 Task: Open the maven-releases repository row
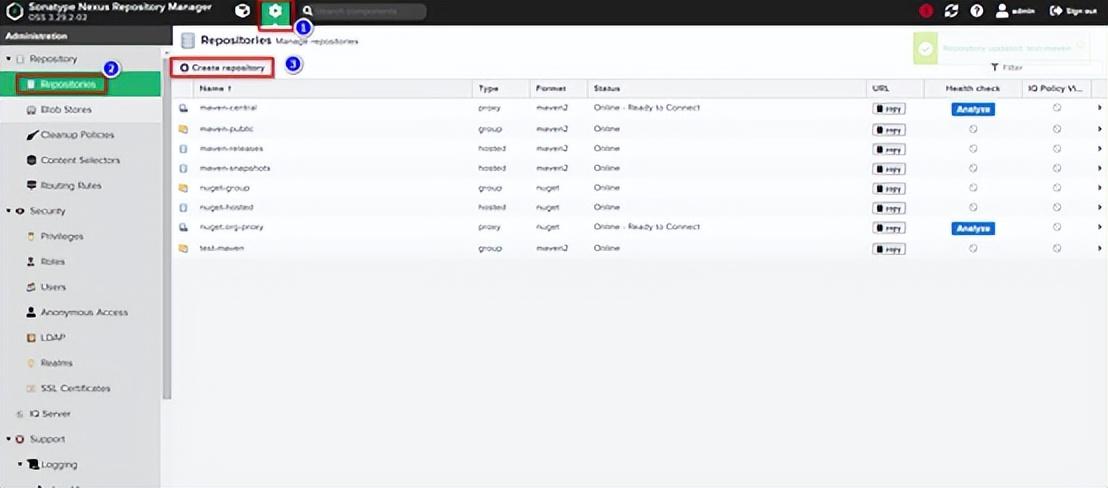pos(640,149)
